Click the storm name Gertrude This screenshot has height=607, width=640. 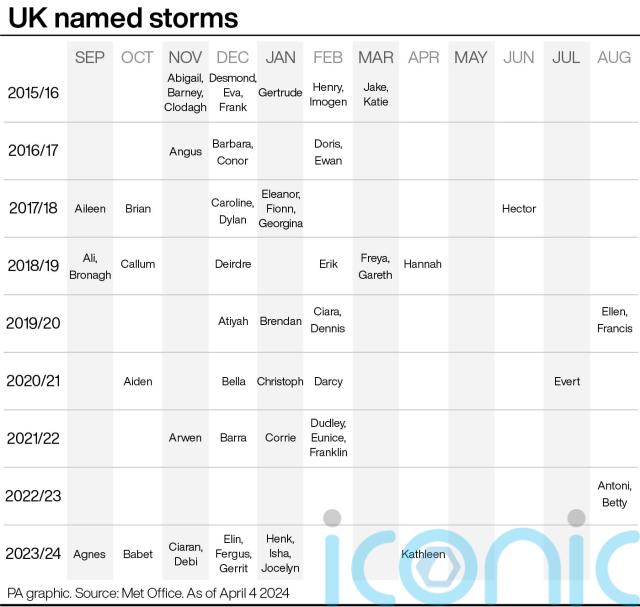[280, 93]
